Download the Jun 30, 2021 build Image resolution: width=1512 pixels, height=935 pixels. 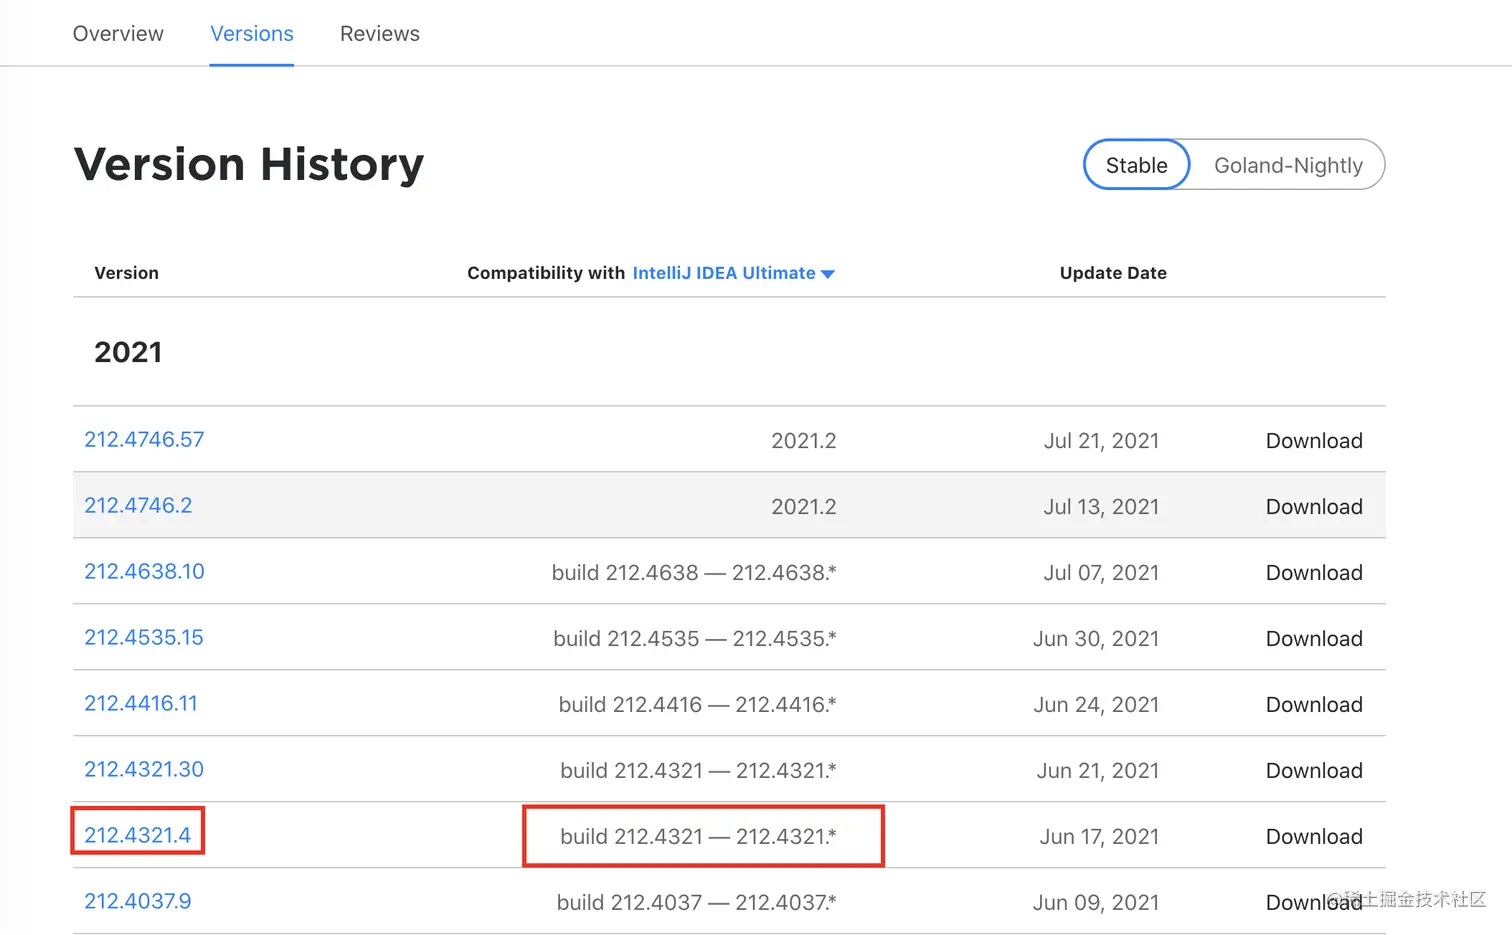coord(1314,639)
